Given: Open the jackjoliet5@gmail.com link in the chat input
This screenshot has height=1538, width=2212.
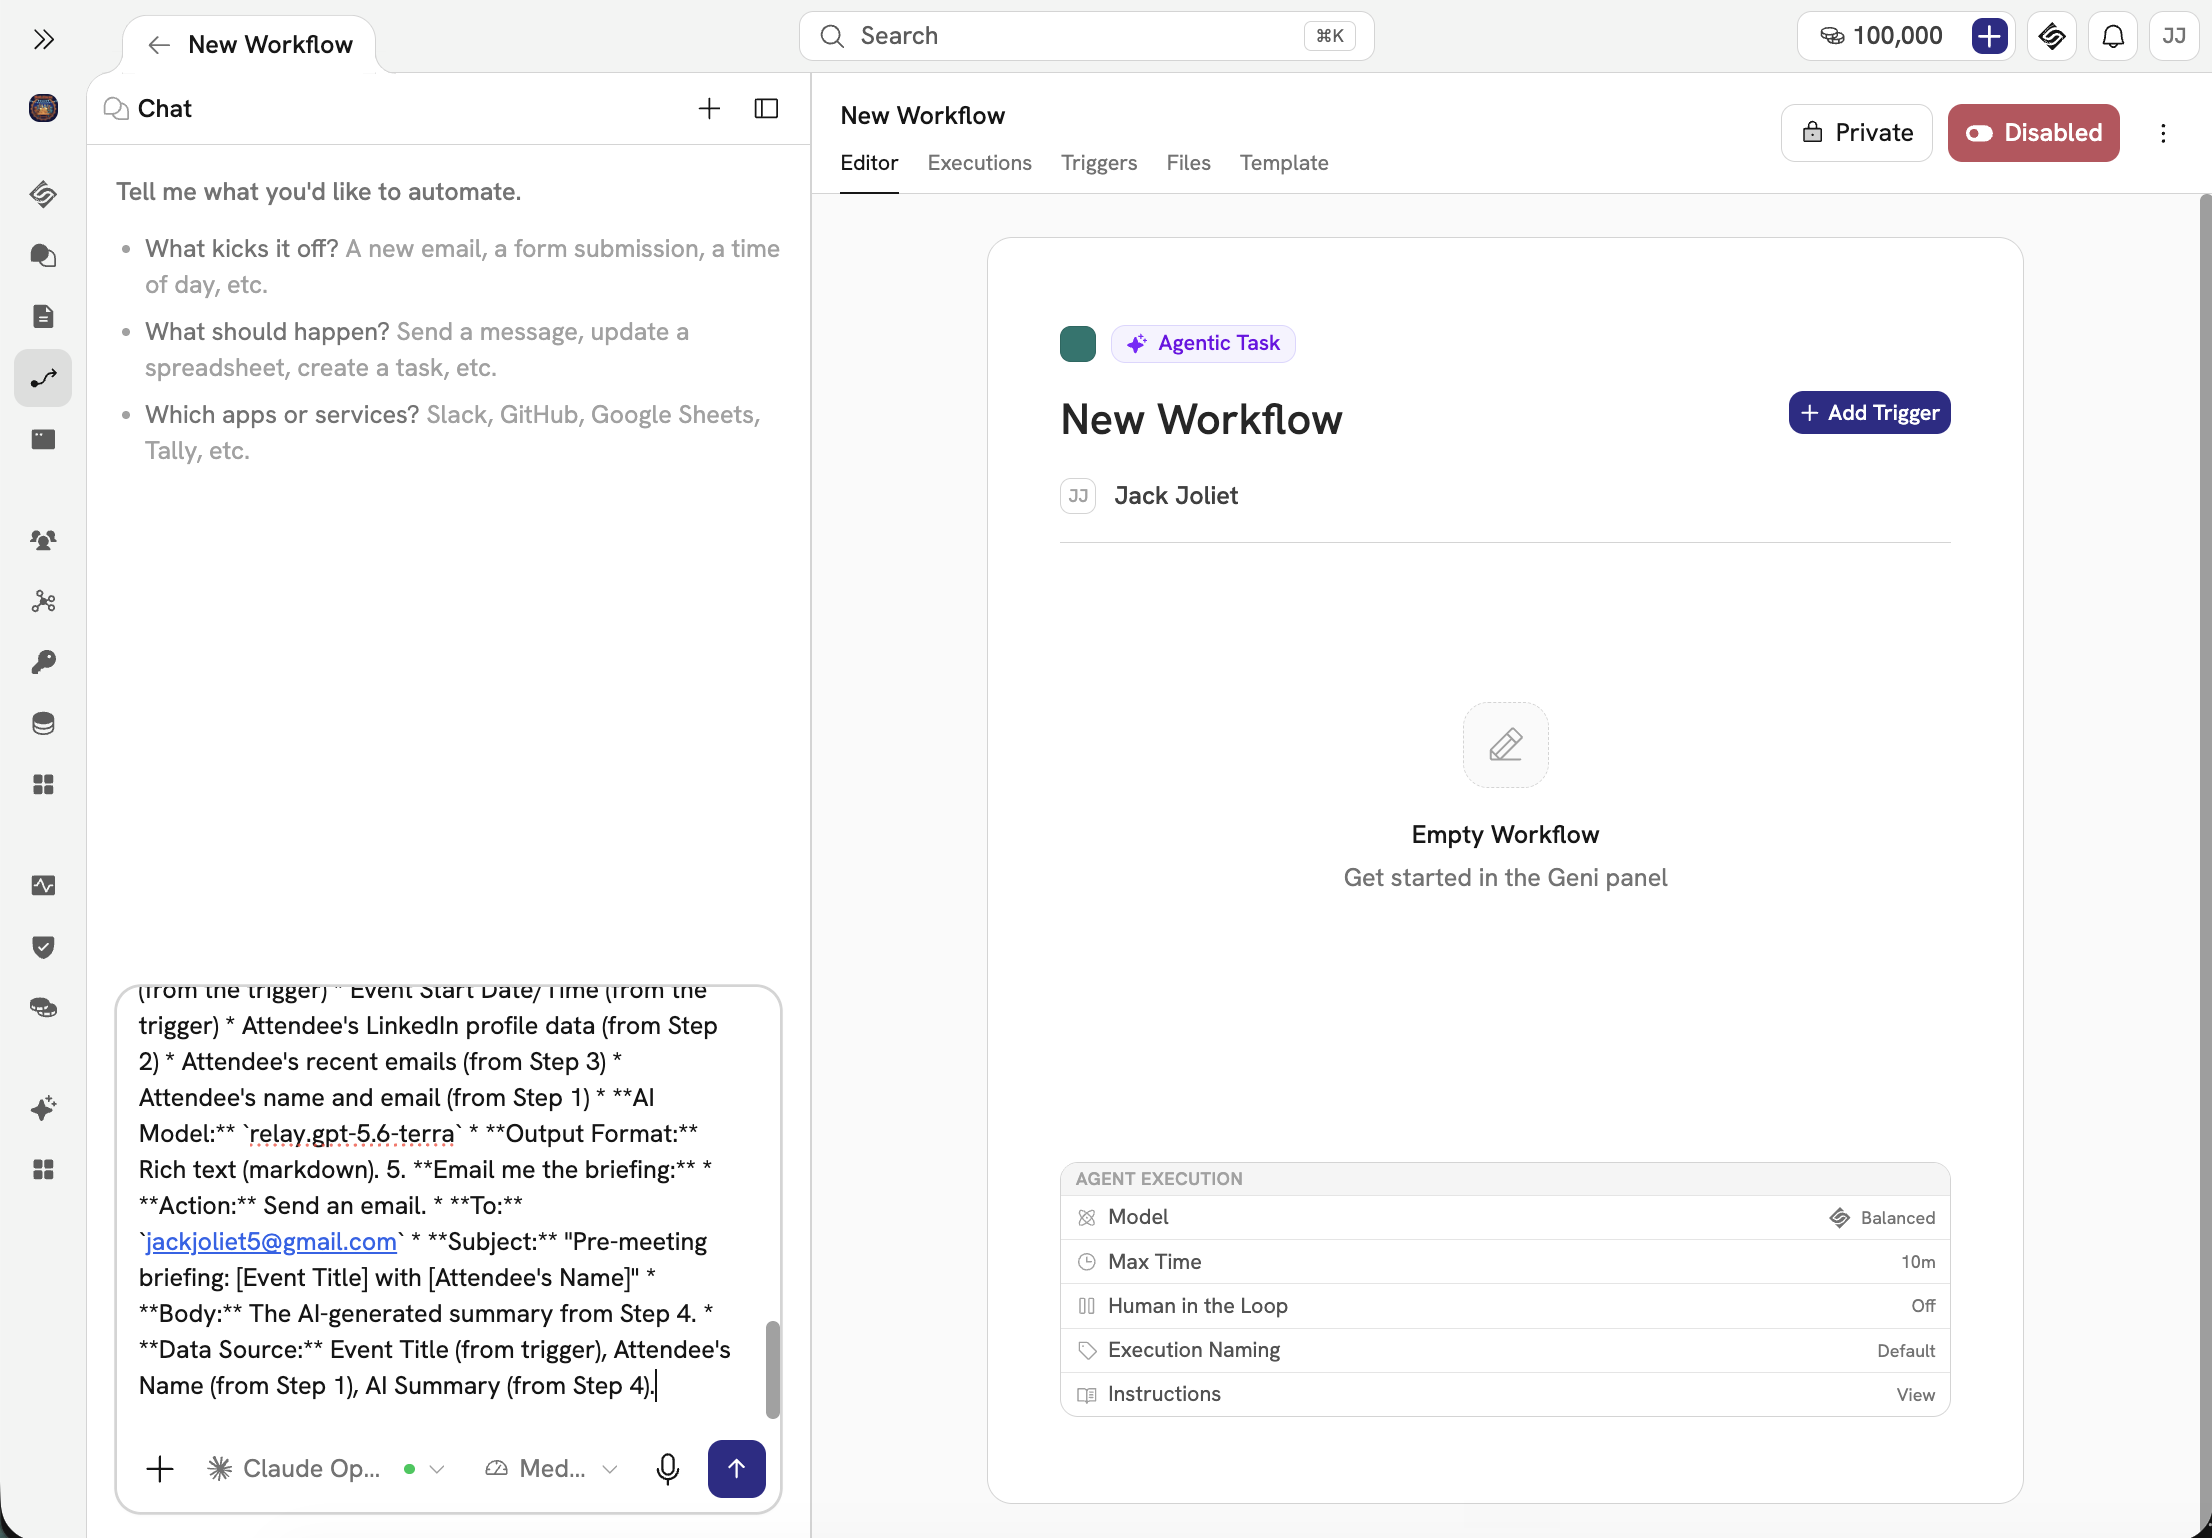Looking at the screenshot, I should pos(271,1241).
